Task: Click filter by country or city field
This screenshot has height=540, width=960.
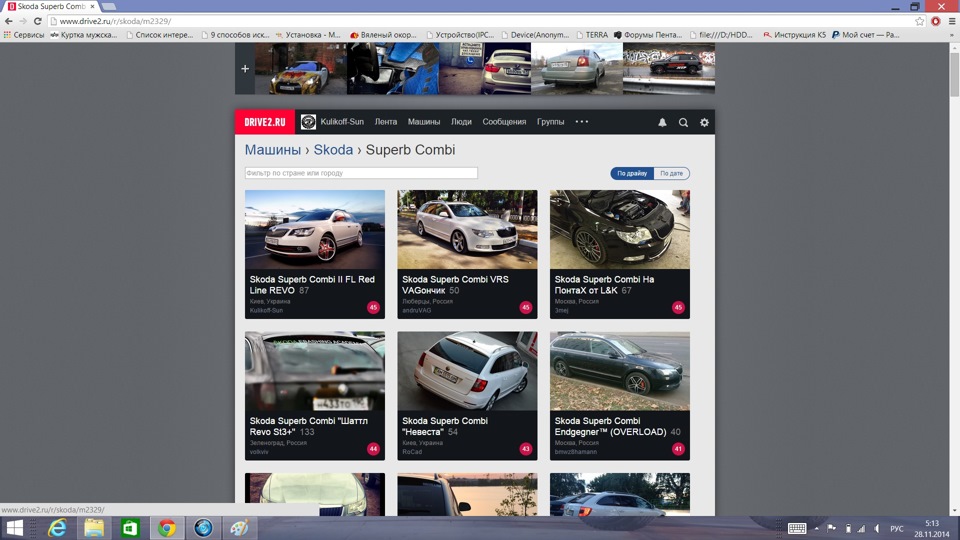Action: point(361,173)
